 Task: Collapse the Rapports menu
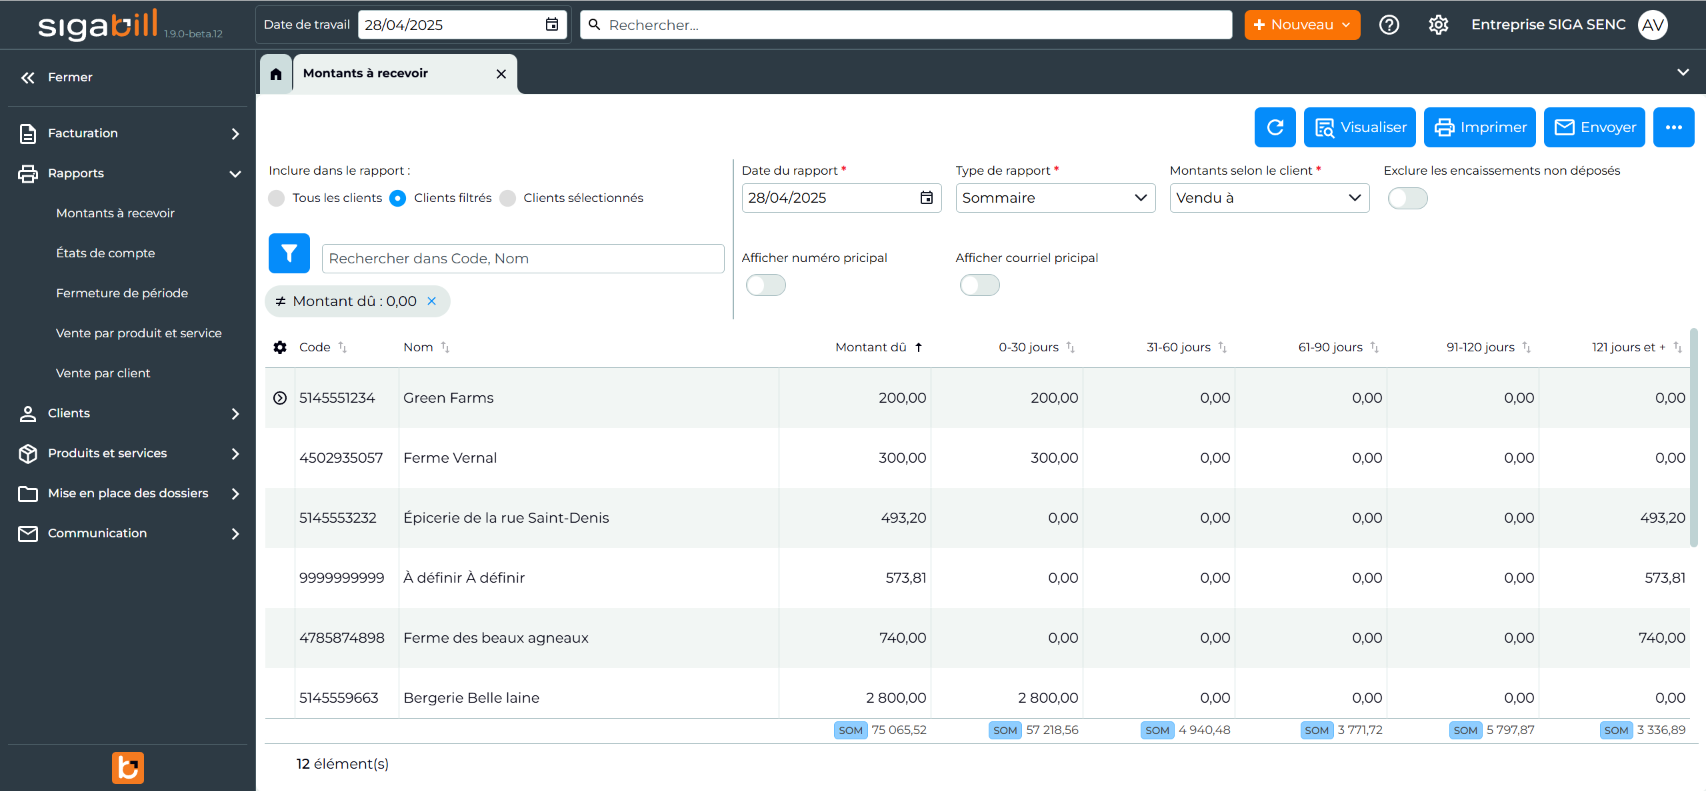pos(128,173)
